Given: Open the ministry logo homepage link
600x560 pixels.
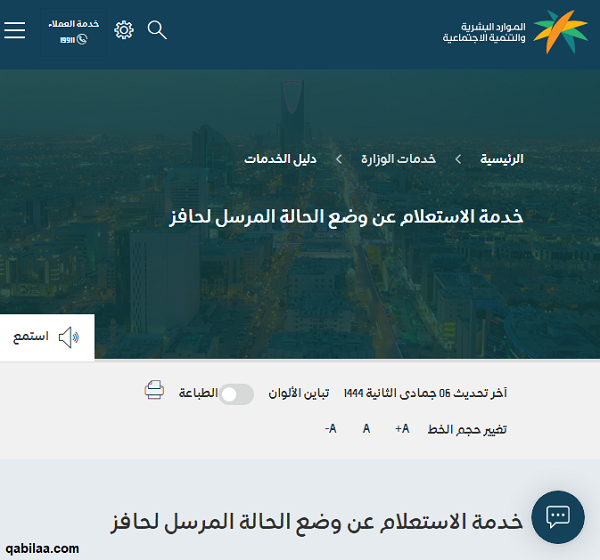Looking at the screenshot, I should click(x=515, y=32).
